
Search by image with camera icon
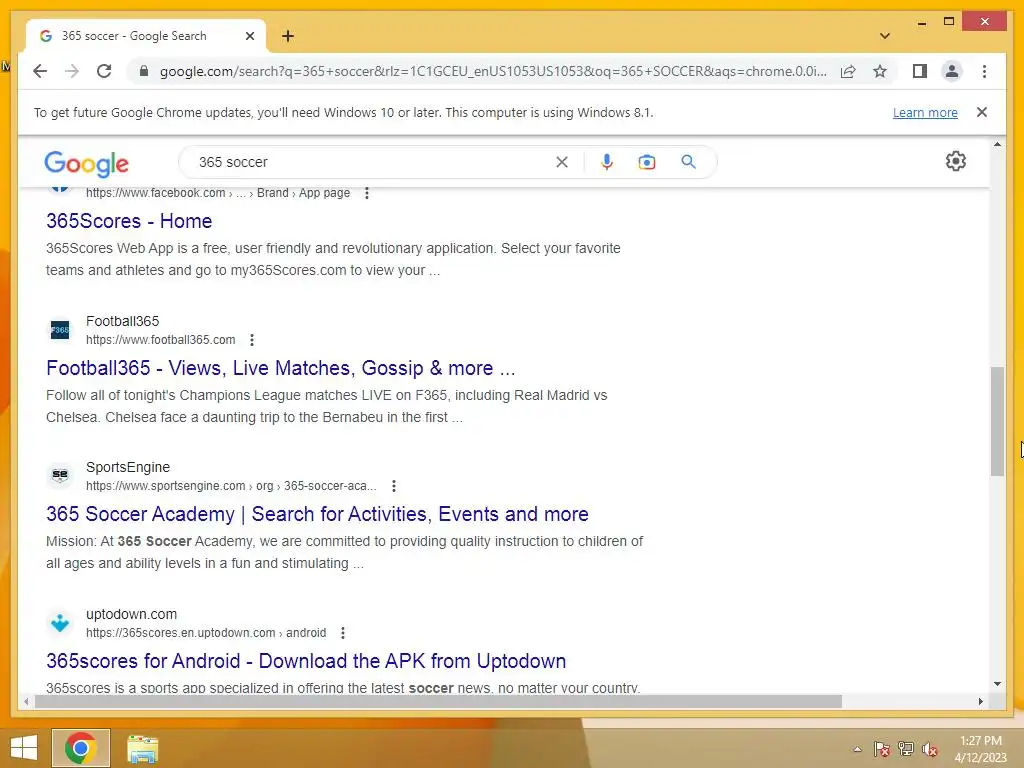point(647,162)
